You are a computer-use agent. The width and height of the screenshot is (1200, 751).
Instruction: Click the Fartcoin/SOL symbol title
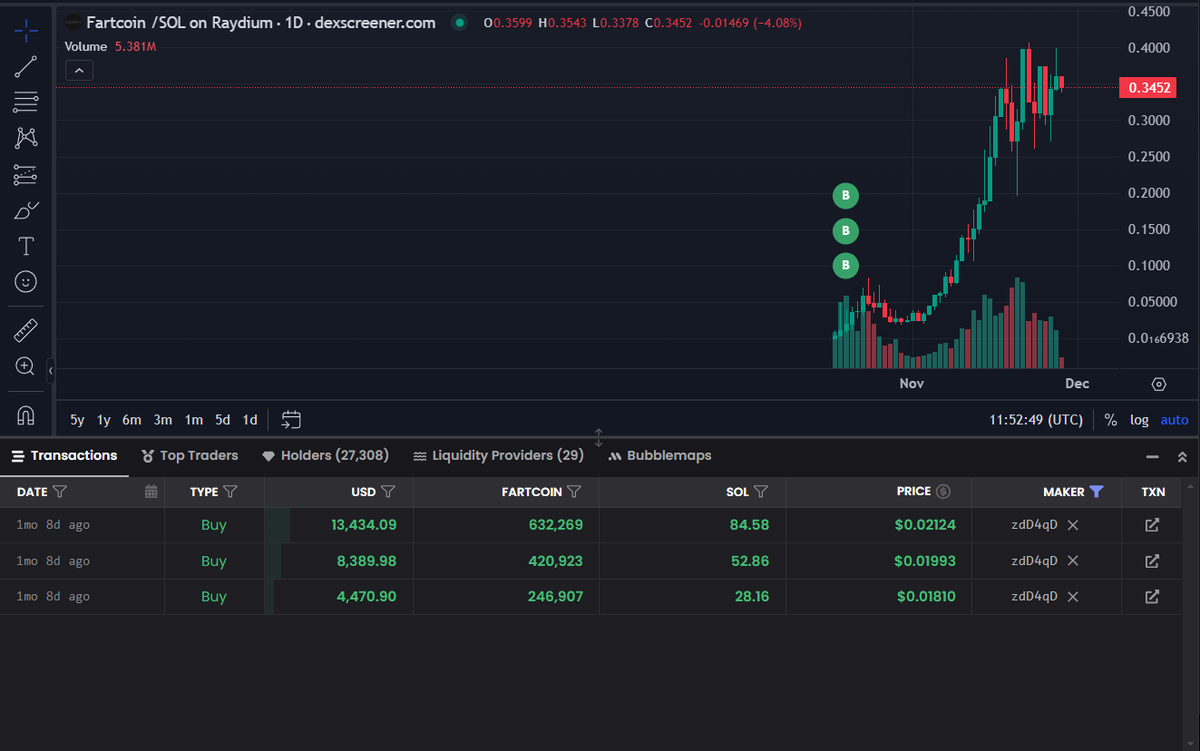[260, 22]
